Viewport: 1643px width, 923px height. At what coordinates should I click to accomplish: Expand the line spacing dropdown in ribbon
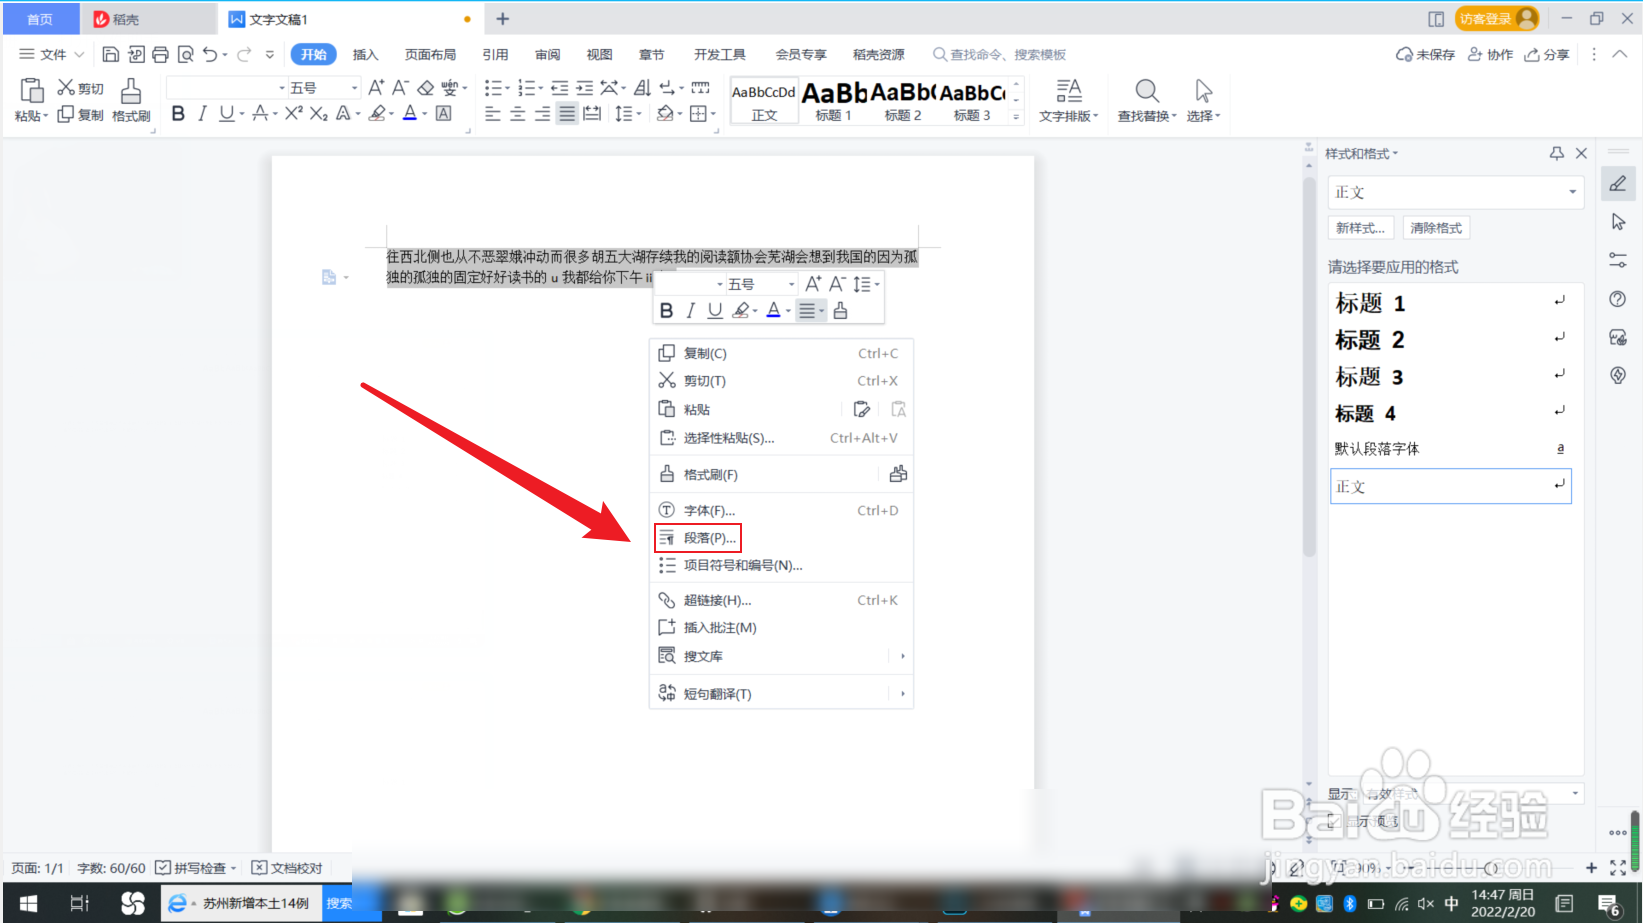coord(638,114)
